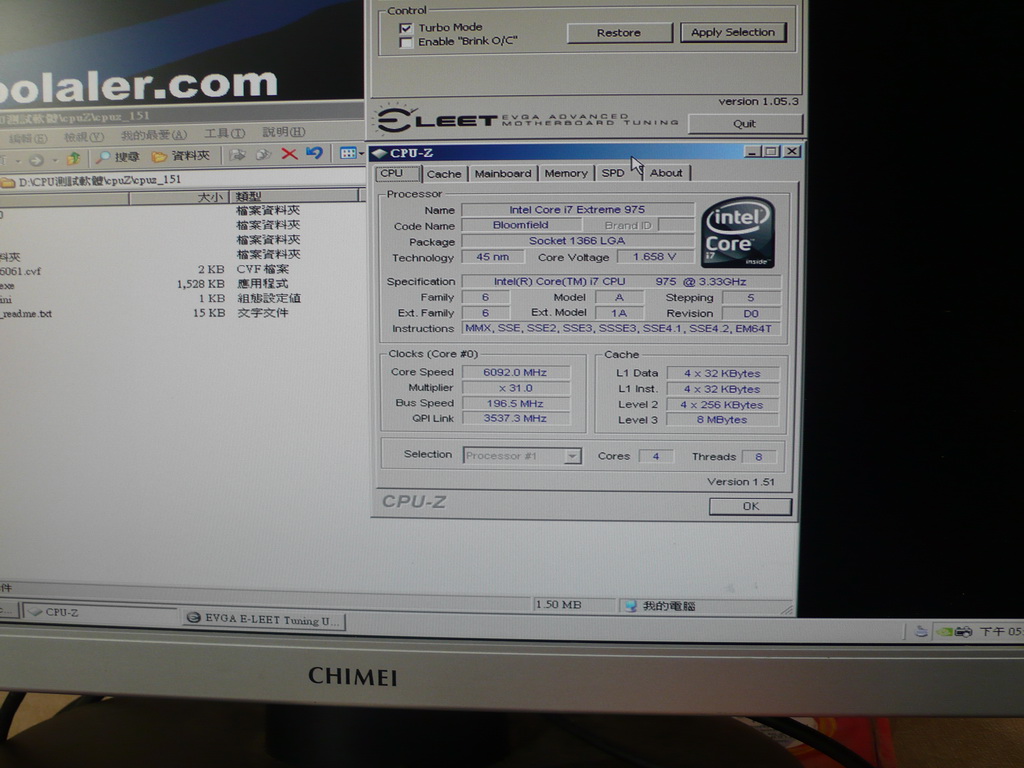
Task: Click the 8 MBytes Level 3 cache value
Action: tap(722, 420)
